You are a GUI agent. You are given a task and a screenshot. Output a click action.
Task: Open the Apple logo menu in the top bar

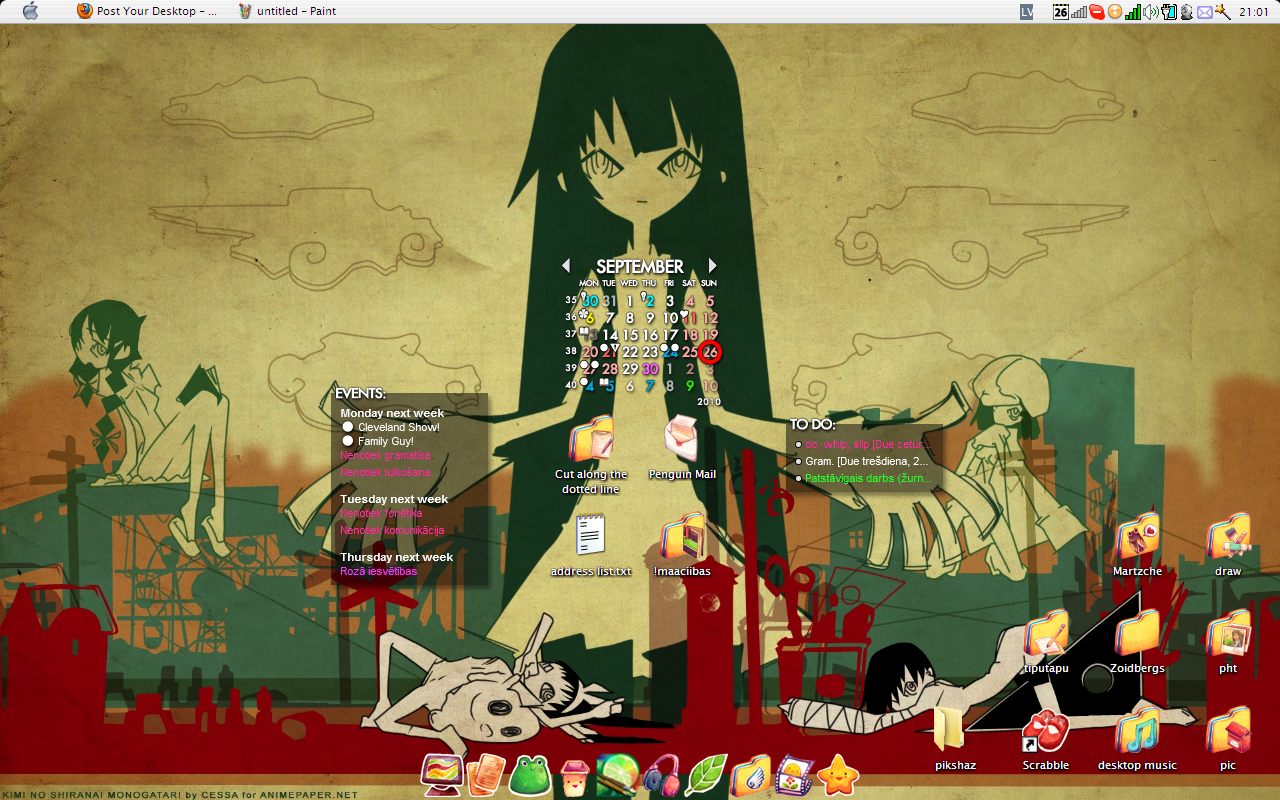(30, 11)
